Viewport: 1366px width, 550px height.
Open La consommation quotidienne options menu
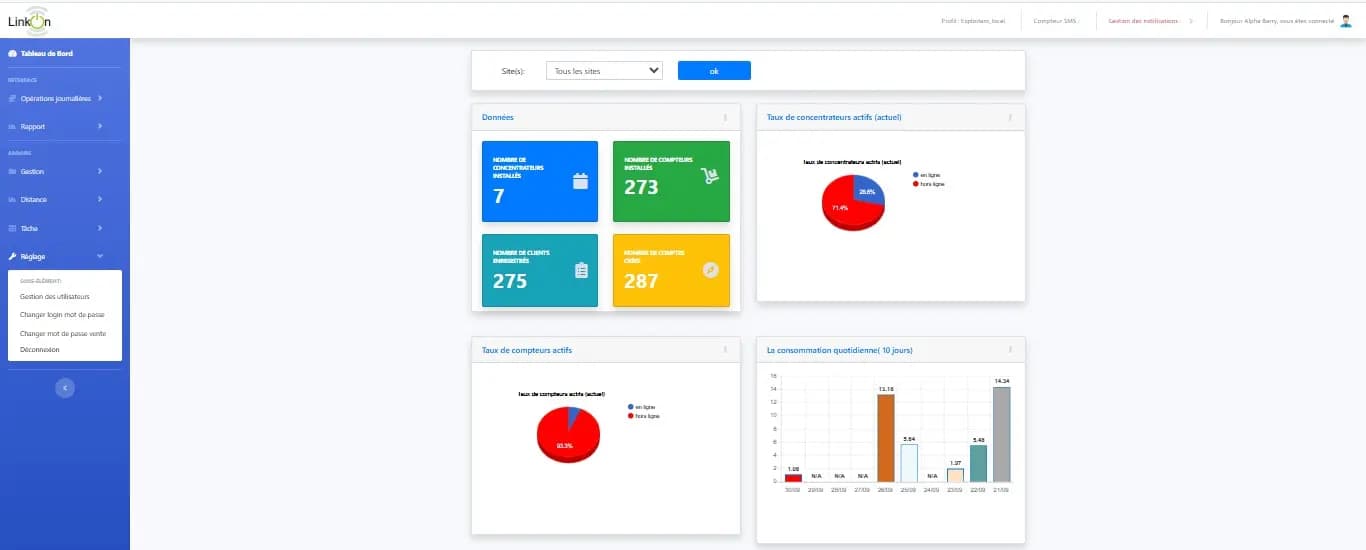click(1010, 350)
